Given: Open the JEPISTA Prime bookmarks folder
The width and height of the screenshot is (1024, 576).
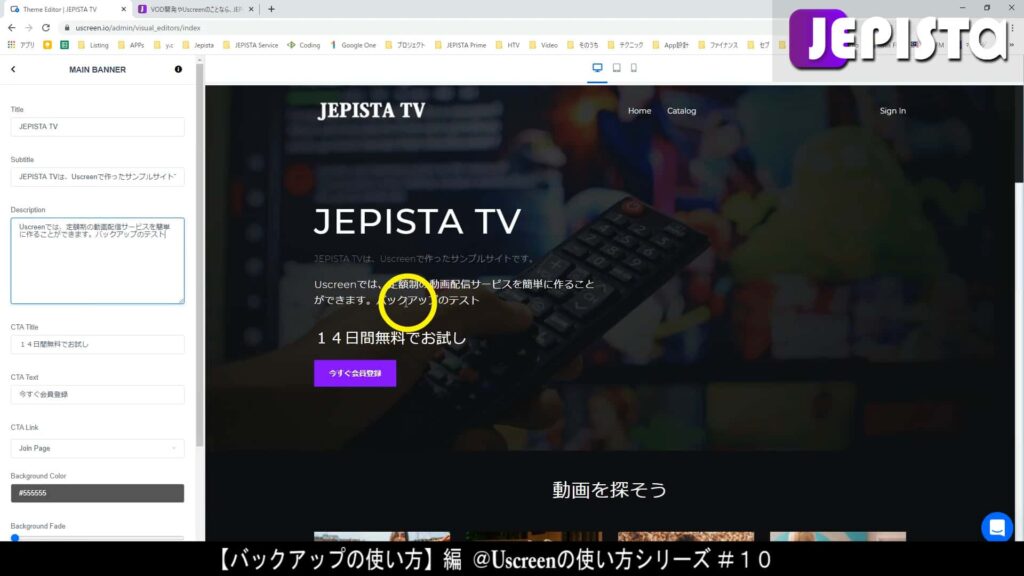Looking at the screenshot, I should point(465,45).
